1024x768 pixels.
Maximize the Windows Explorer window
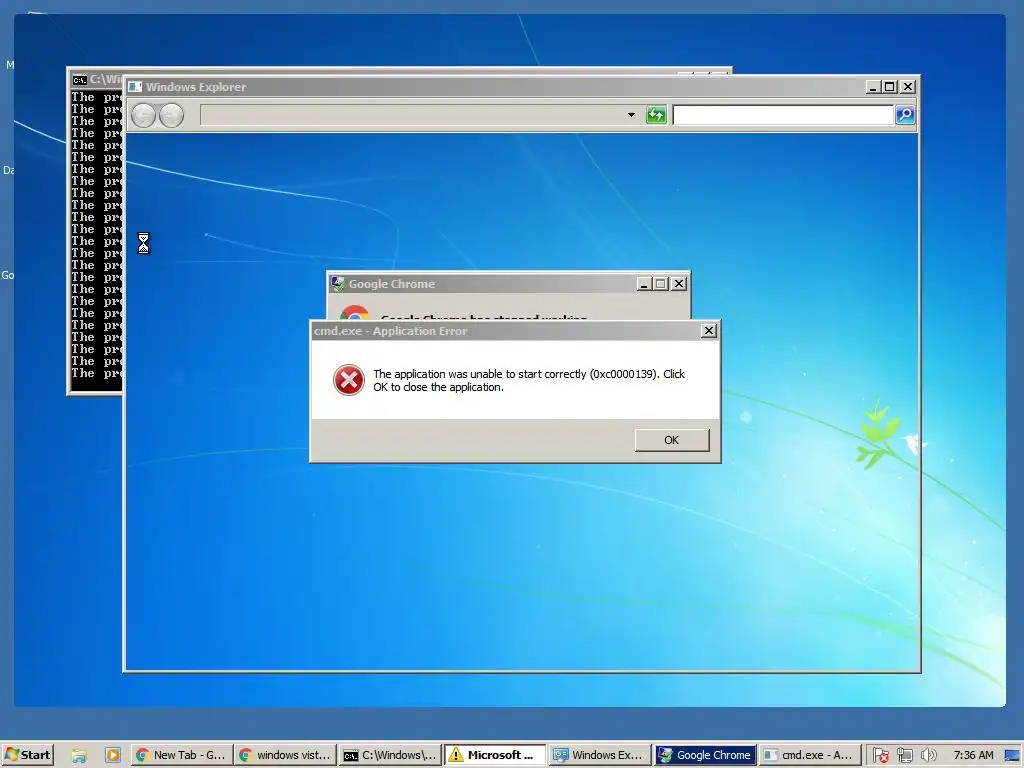click(889, 87)
